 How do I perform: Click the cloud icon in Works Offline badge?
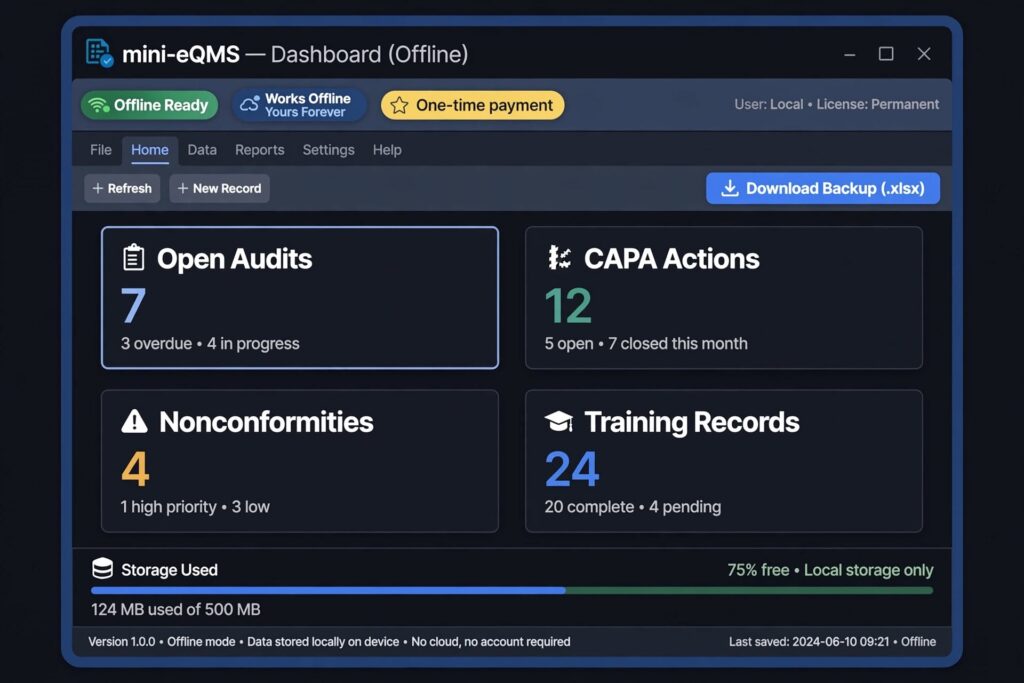pos(249,104)
